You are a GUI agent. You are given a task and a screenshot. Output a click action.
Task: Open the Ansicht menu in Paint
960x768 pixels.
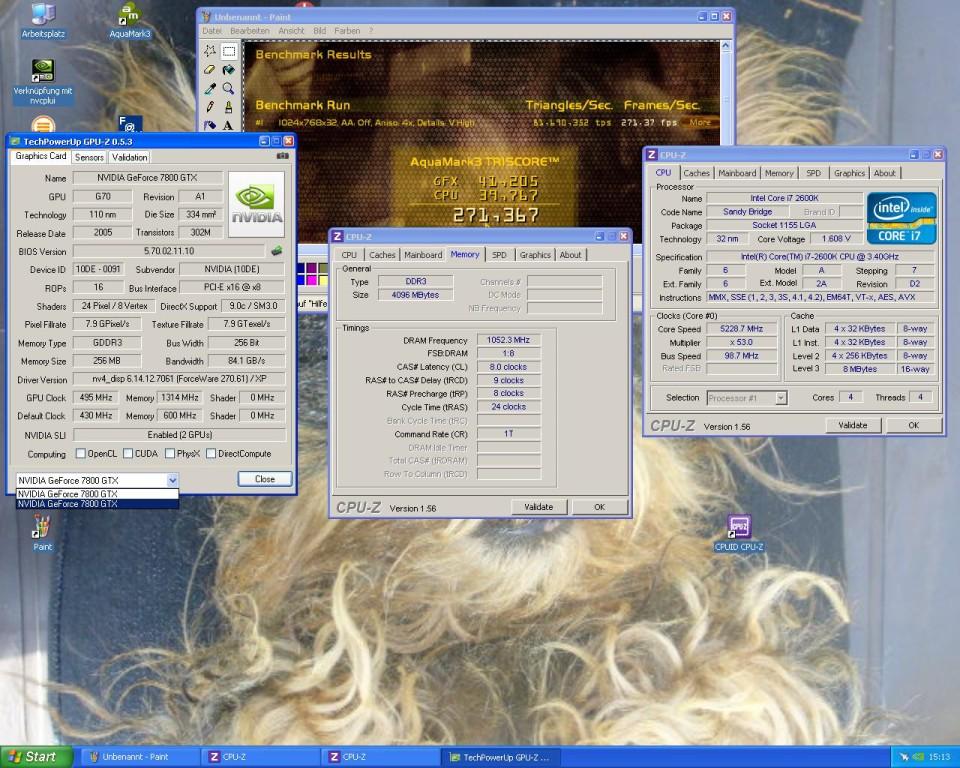click(291, 31)
